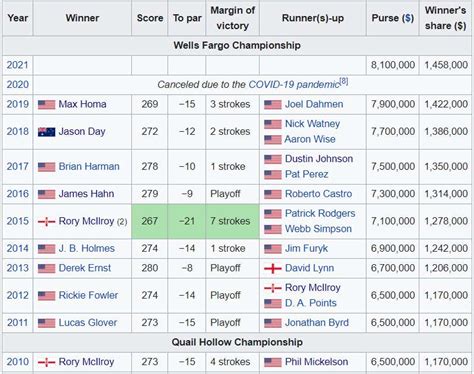Open runner-up Jonathan Byrd link
This screenshot has height=374, width=474.
coord(317,323)
